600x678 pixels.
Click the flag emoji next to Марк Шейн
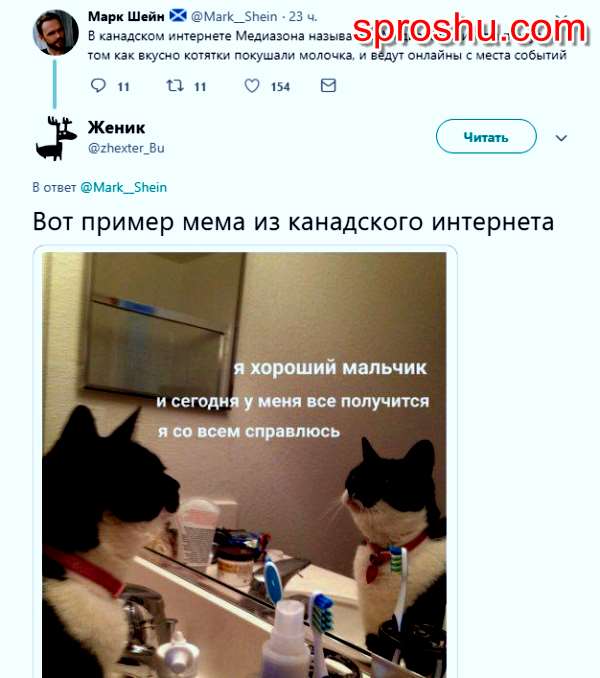[178, 16]
